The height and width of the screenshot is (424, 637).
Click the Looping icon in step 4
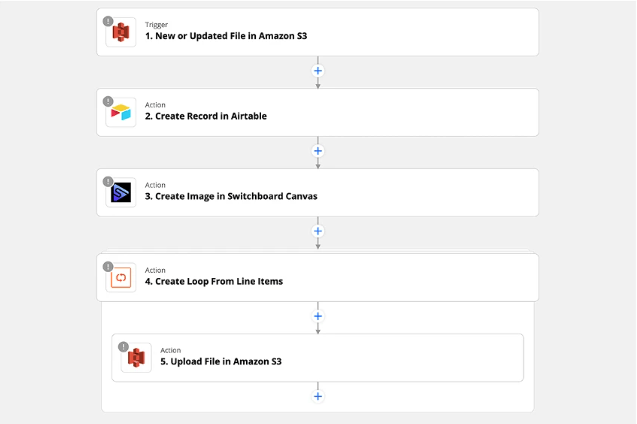point(121,278)
